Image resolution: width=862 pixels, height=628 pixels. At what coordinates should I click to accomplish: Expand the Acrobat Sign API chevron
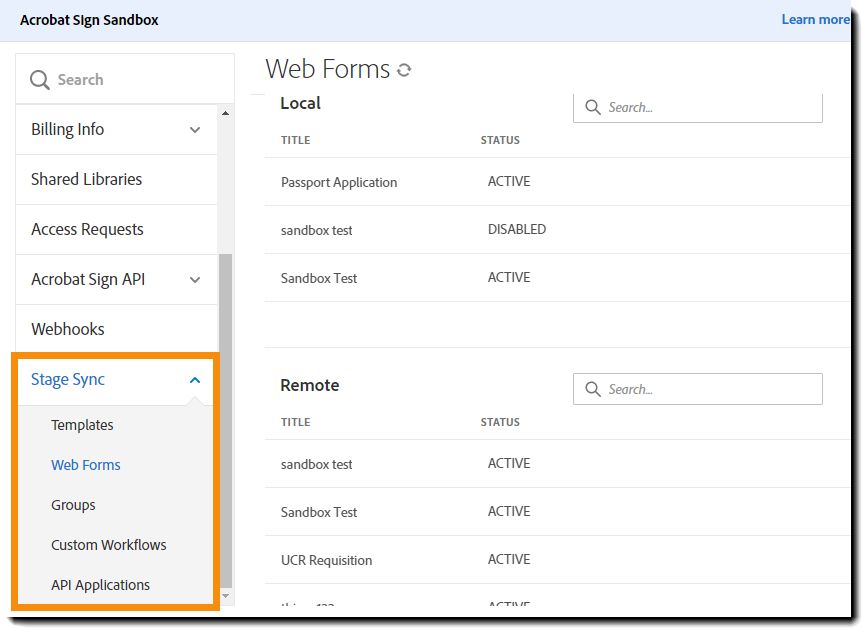point(195,279)
